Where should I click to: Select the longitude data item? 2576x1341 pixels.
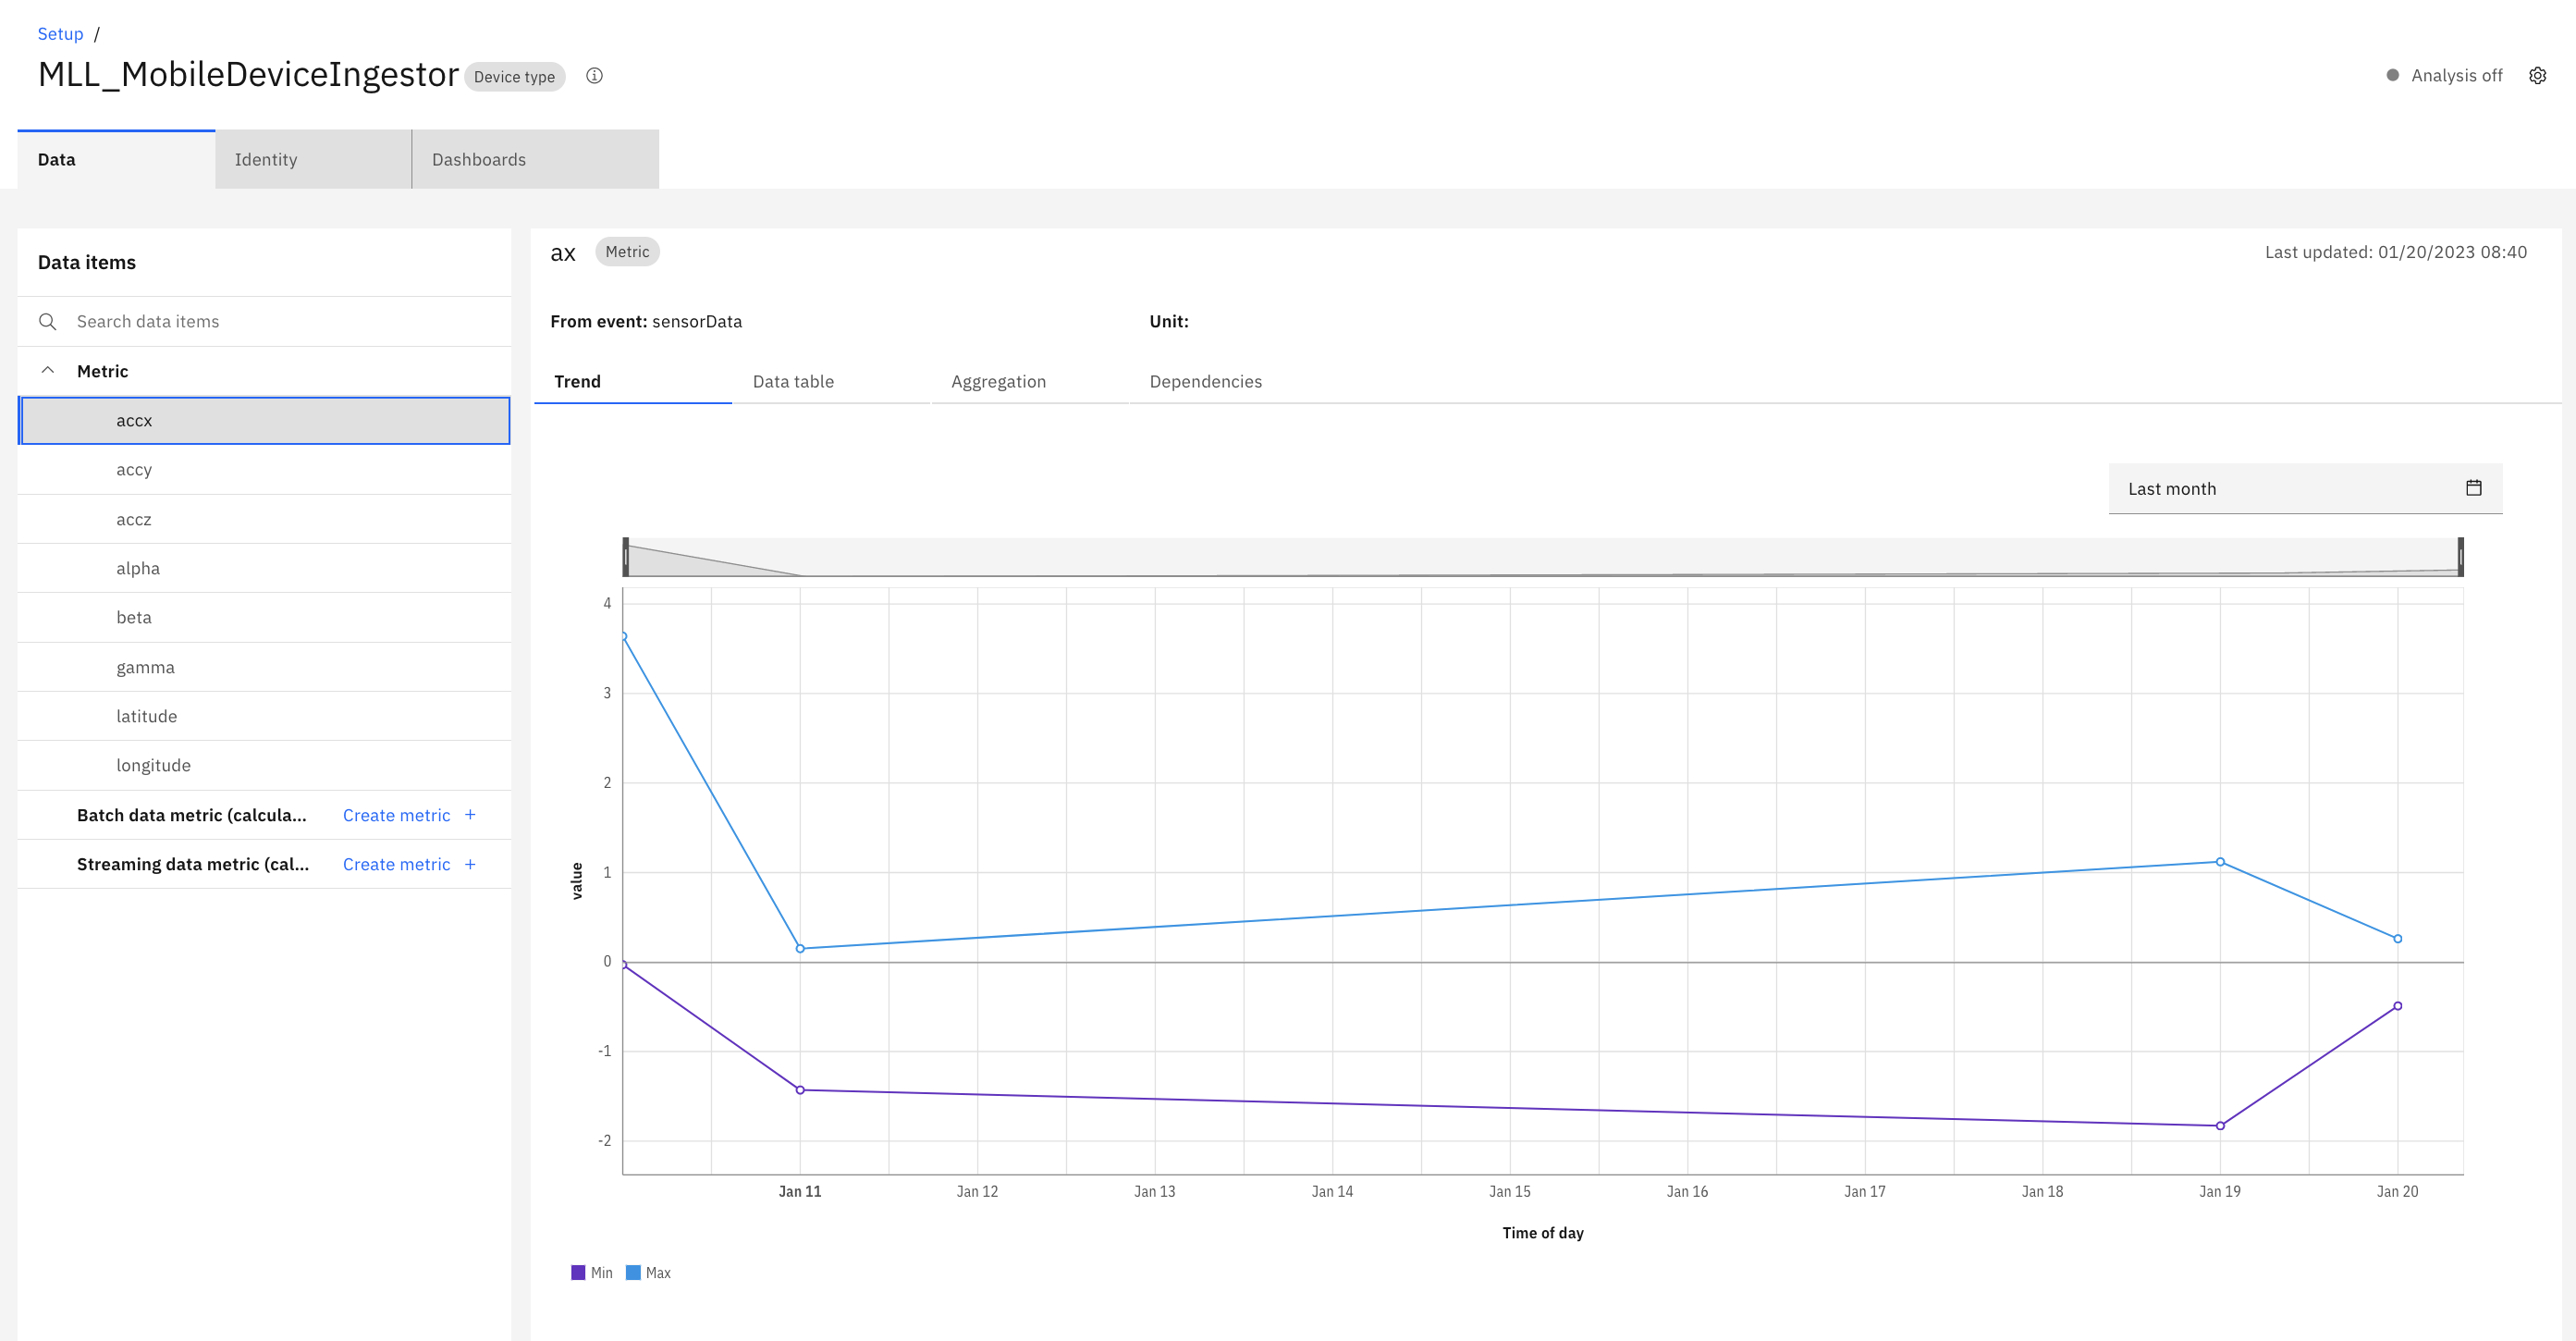(264, 765)
